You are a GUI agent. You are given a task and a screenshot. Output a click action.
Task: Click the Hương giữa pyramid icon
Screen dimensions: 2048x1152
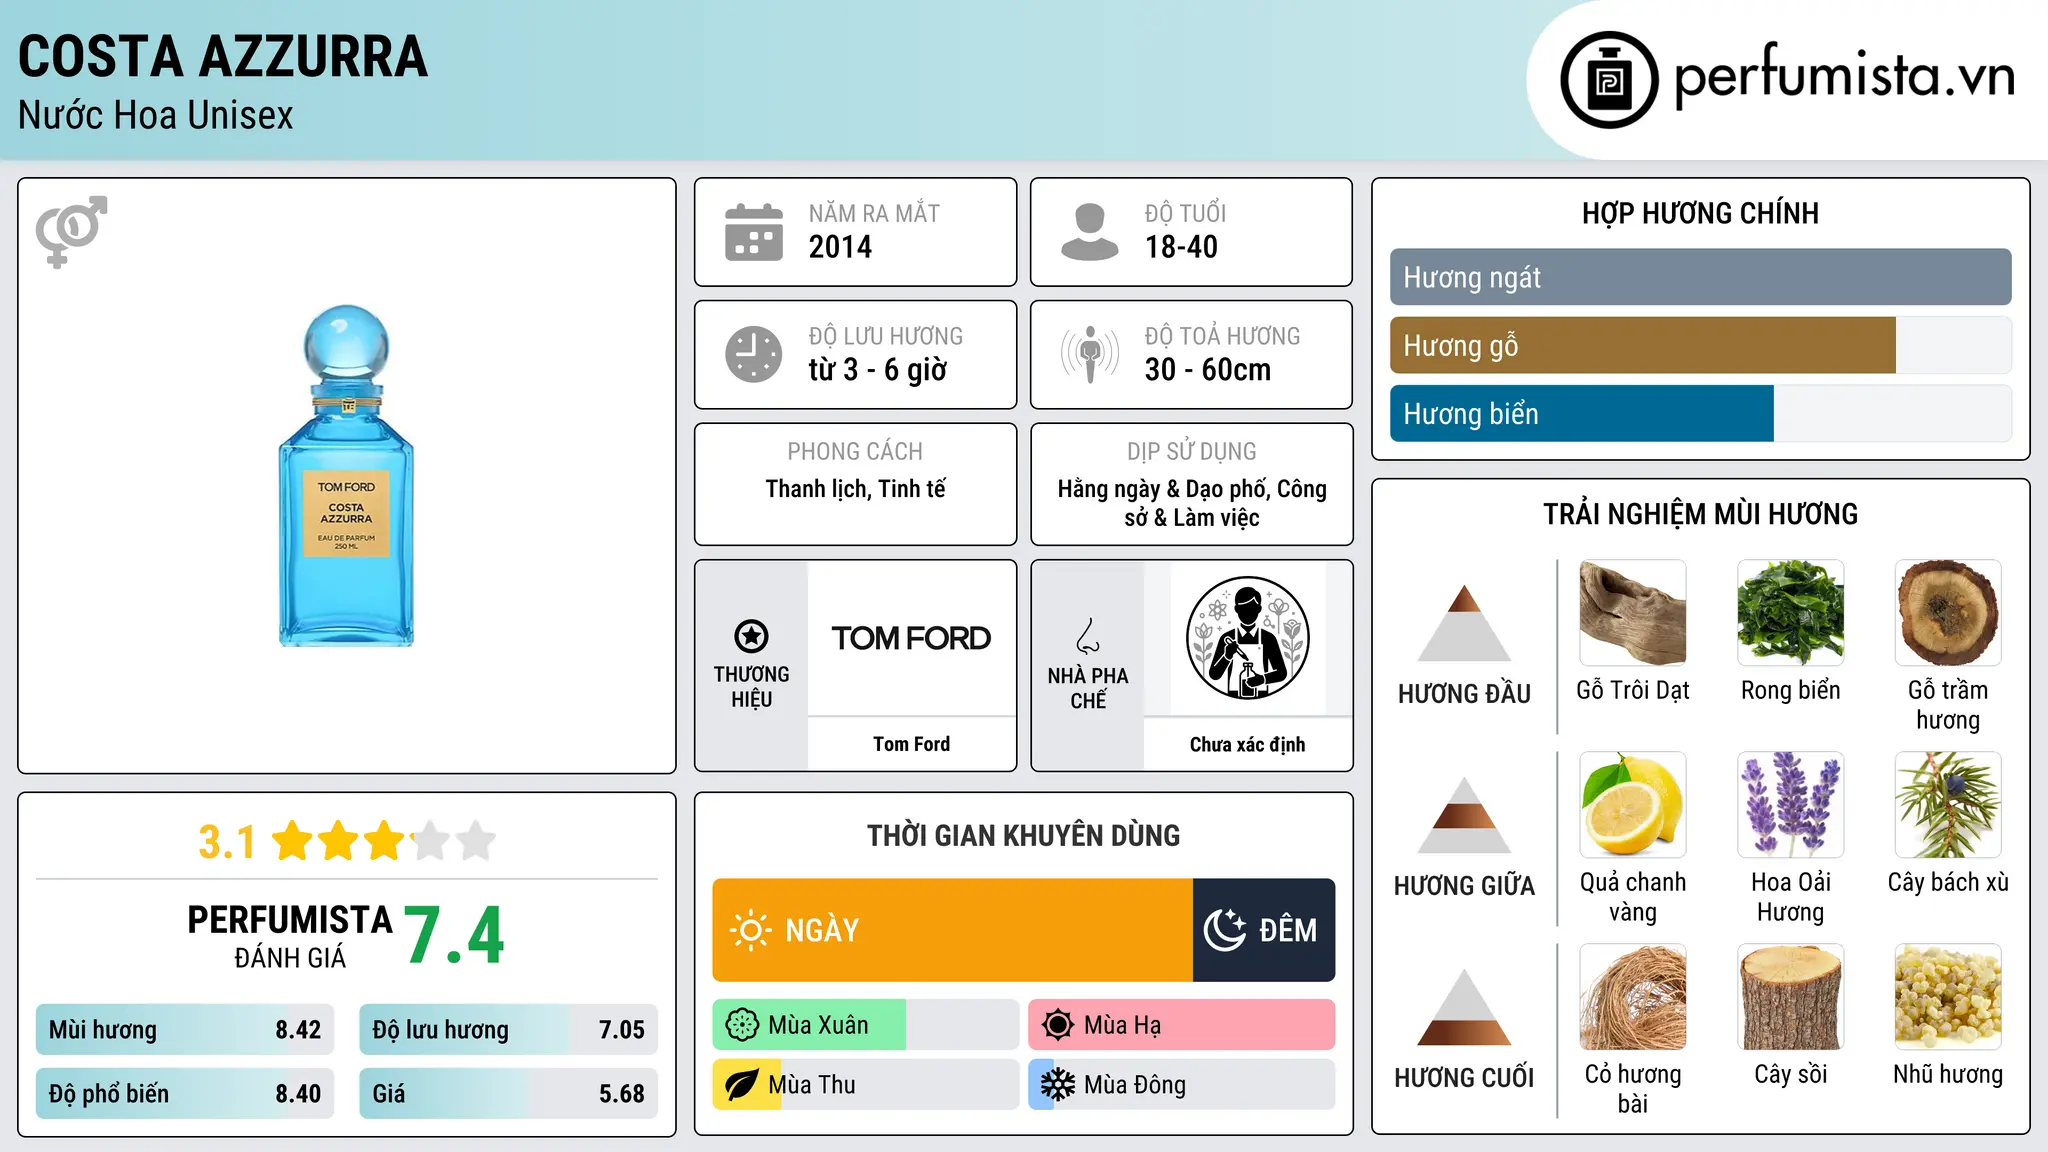click(x=1464, y=815)
